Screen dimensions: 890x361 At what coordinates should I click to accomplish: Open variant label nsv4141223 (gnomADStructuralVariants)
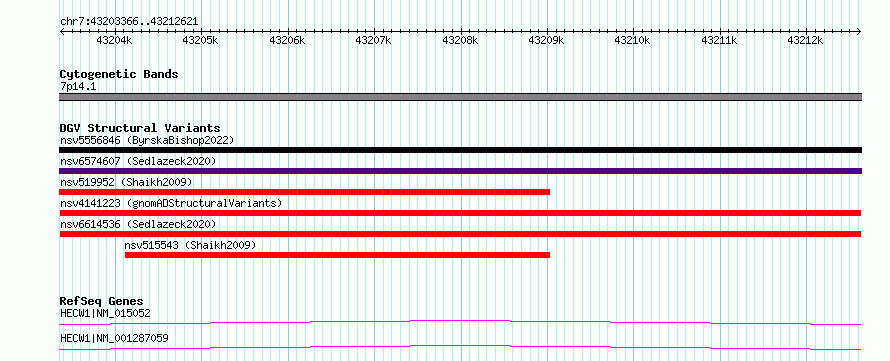coord(171,203)
